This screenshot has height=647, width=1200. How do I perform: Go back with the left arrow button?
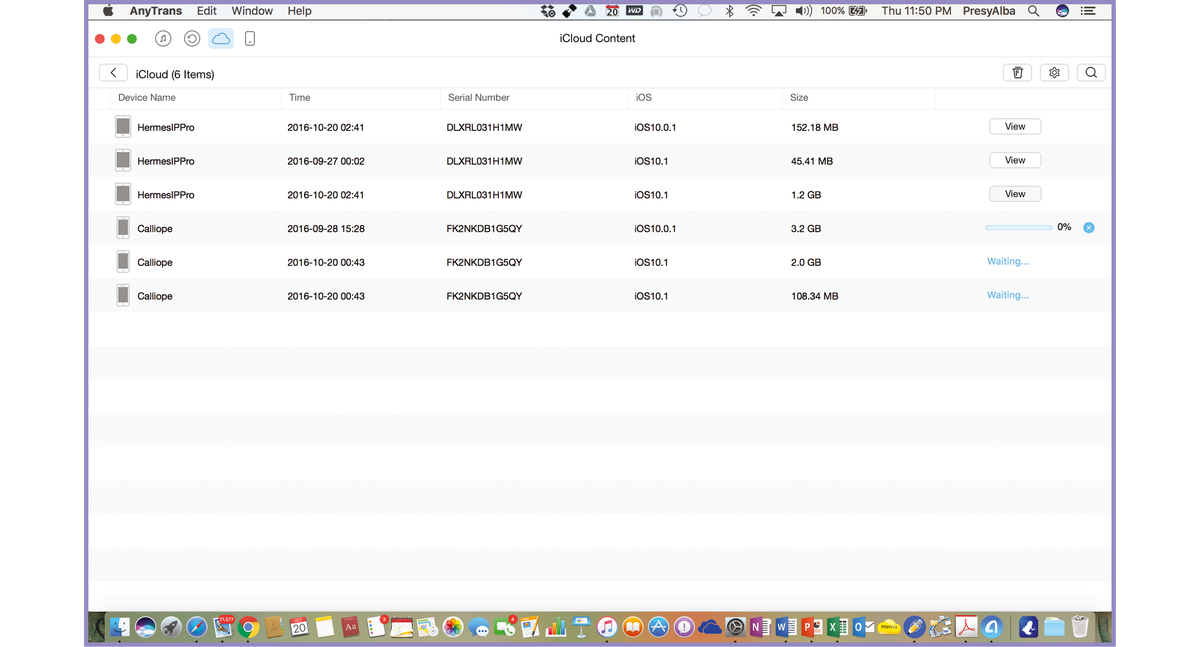click(113, 73)
